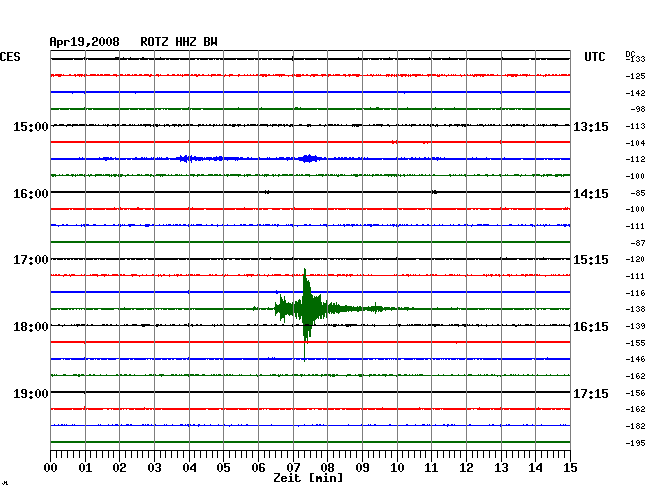Viewport: 650px width, 494px height.
Task: Select the 16:00 local time label
Action: point(31,194)
